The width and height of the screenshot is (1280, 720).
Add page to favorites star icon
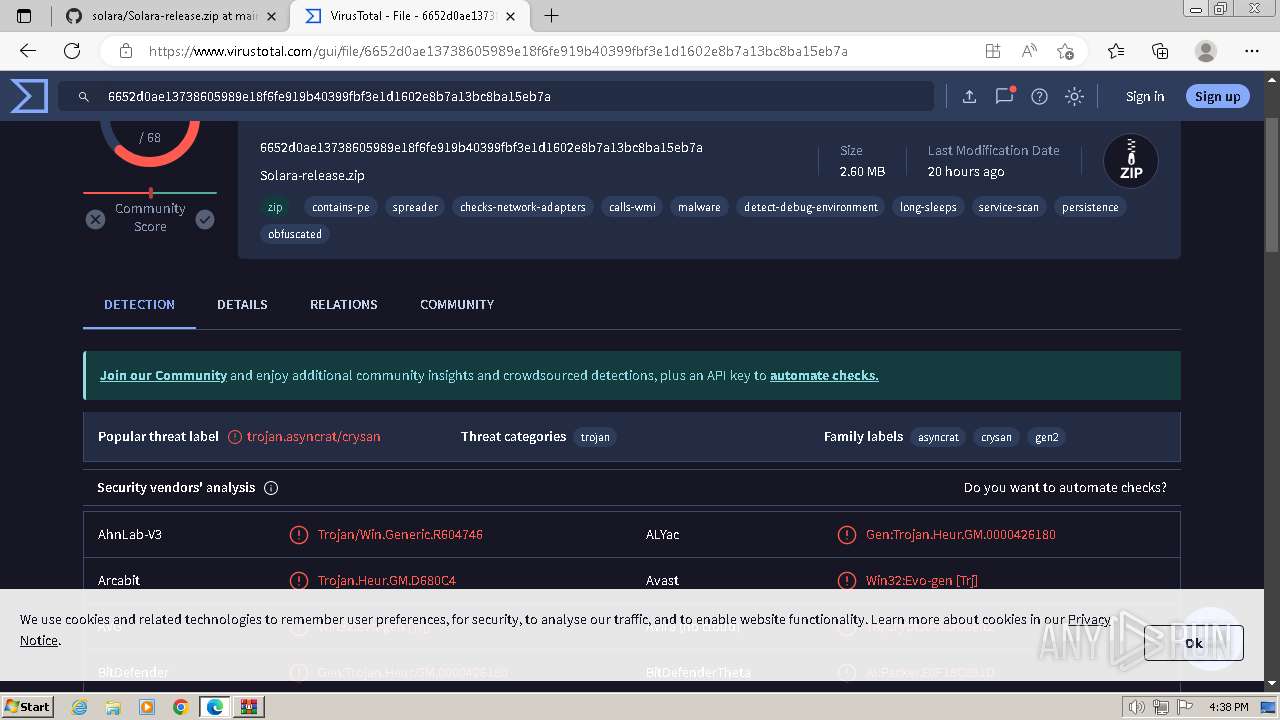point(1065,51)
